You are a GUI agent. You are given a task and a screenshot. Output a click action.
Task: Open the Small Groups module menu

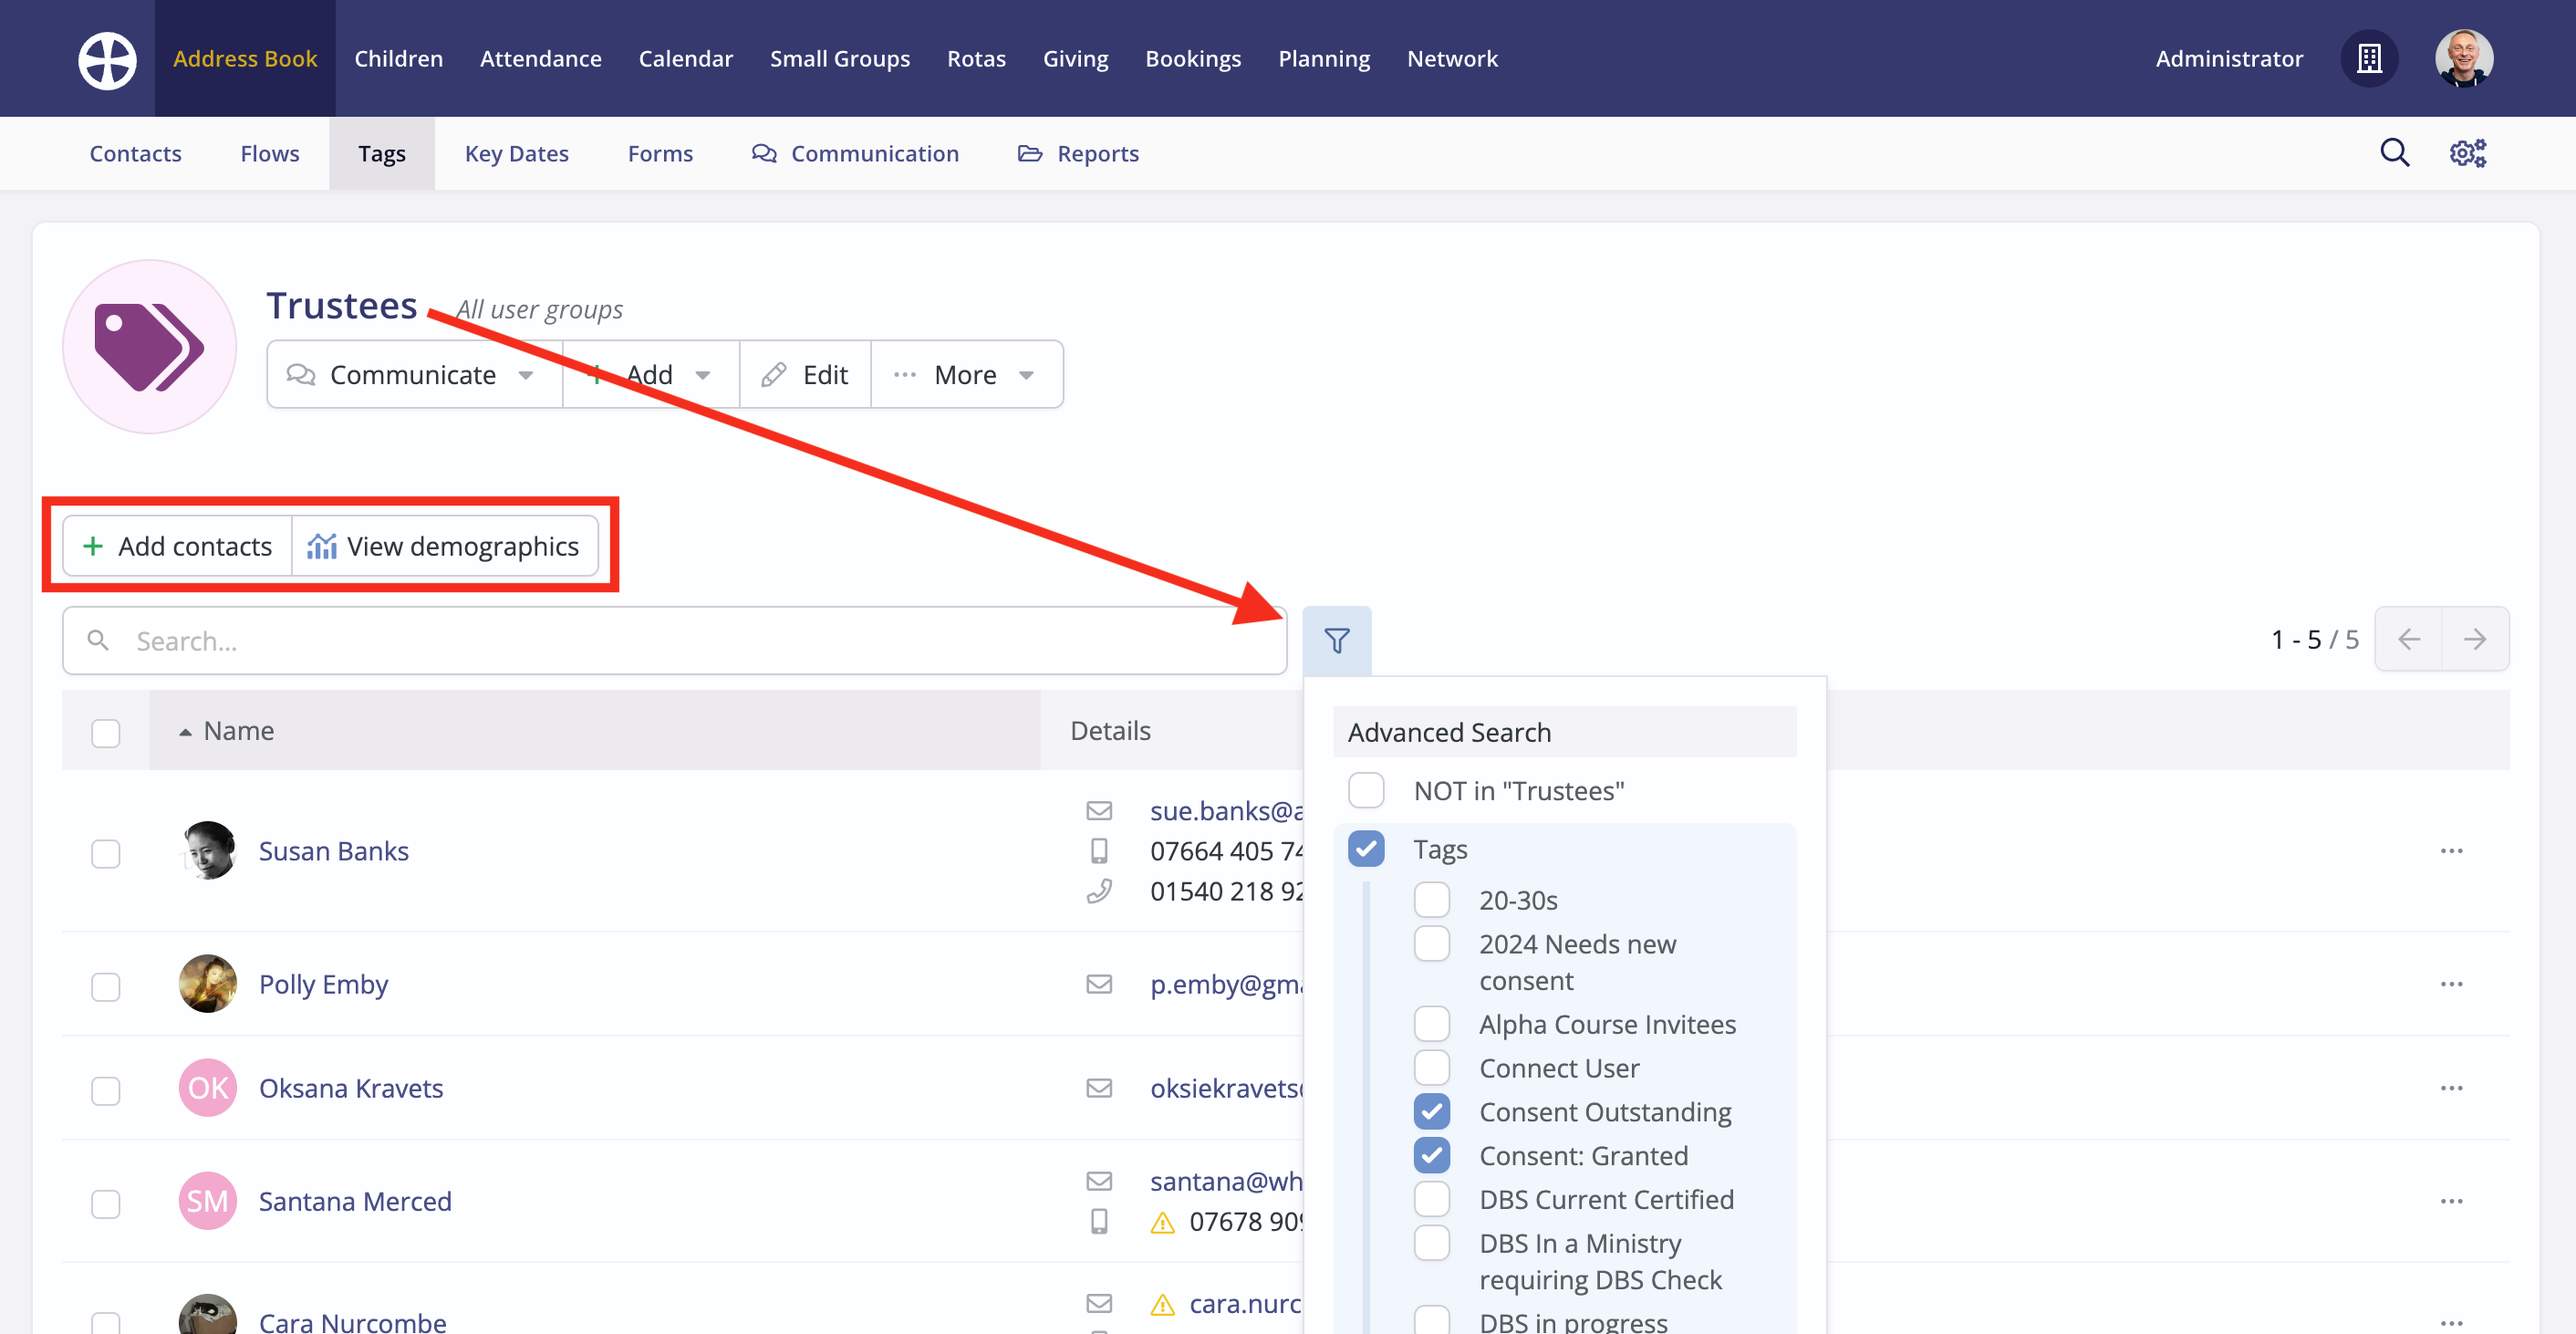839,59
